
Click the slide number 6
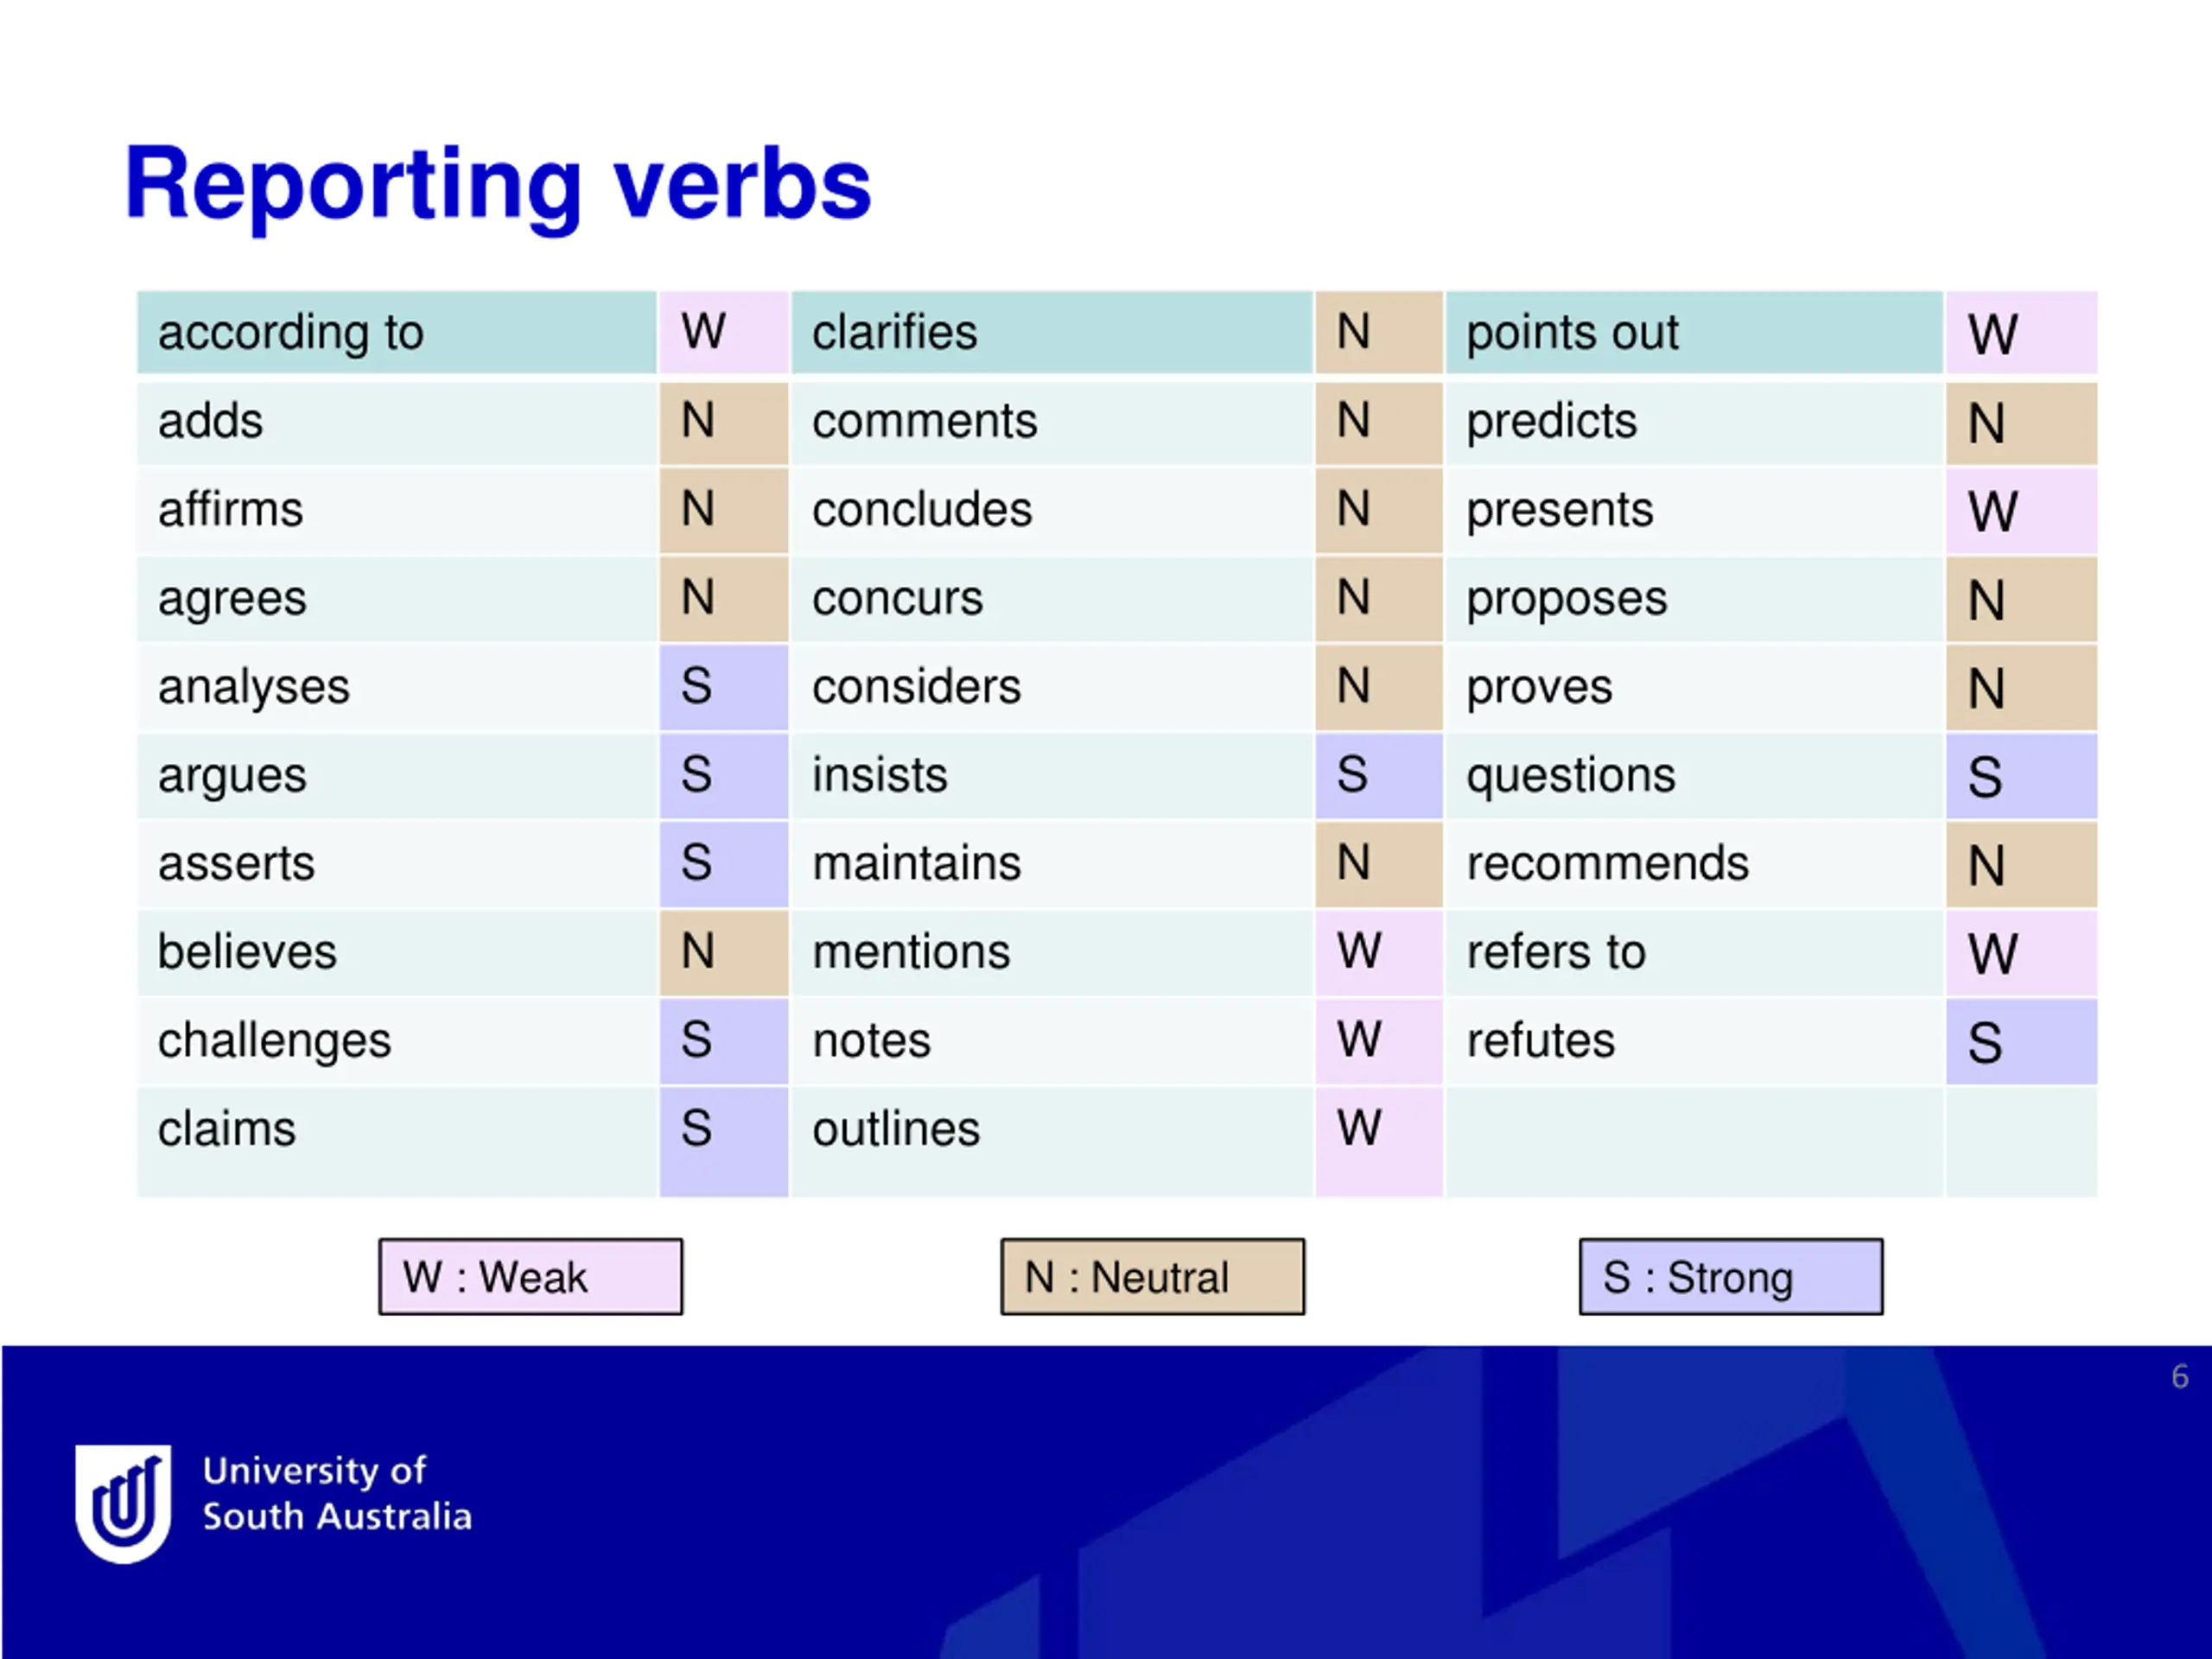[x=2180, y=1377]
